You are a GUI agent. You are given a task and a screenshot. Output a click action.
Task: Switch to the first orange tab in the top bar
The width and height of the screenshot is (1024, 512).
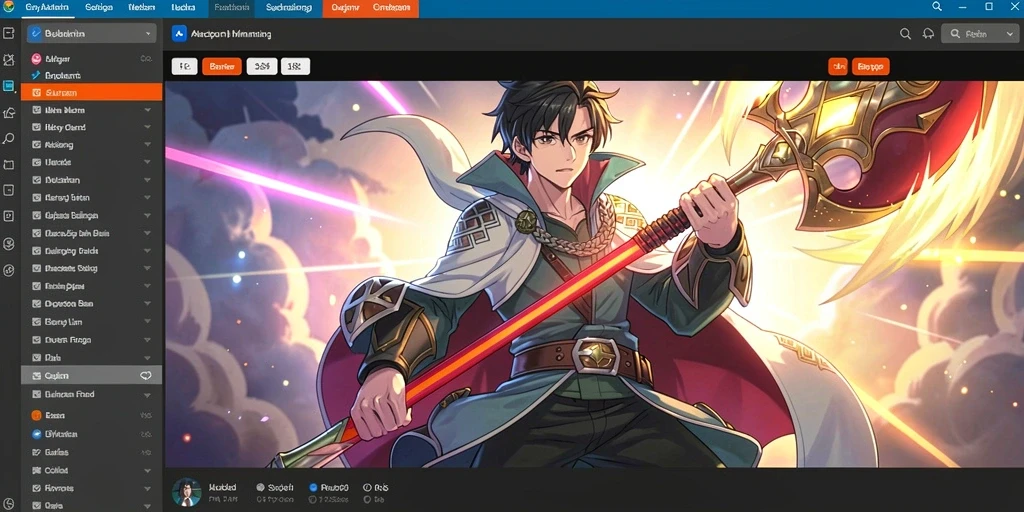click(346, 8)
